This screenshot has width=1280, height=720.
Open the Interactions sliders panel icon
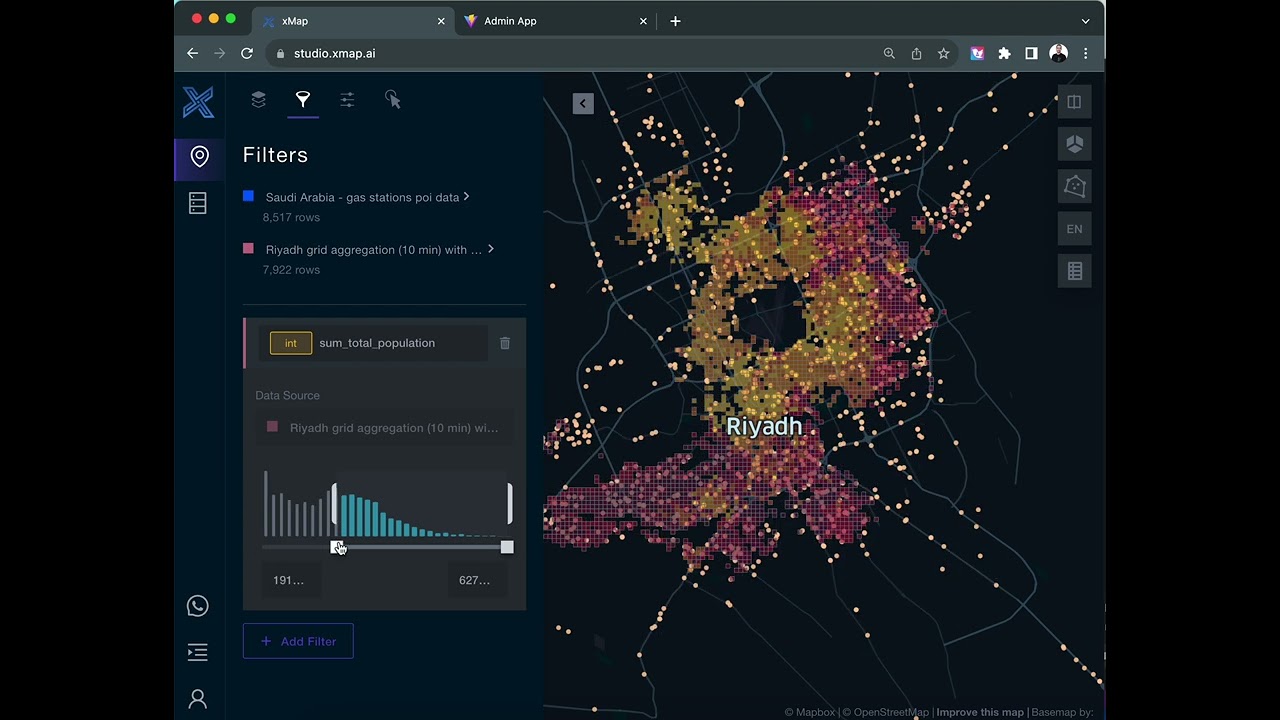click(x=347, y=99)
